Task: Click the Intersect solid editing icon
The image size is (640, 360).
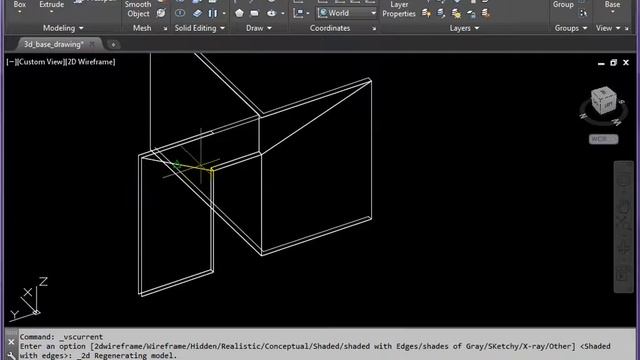Action: click(x=180, y=13)
